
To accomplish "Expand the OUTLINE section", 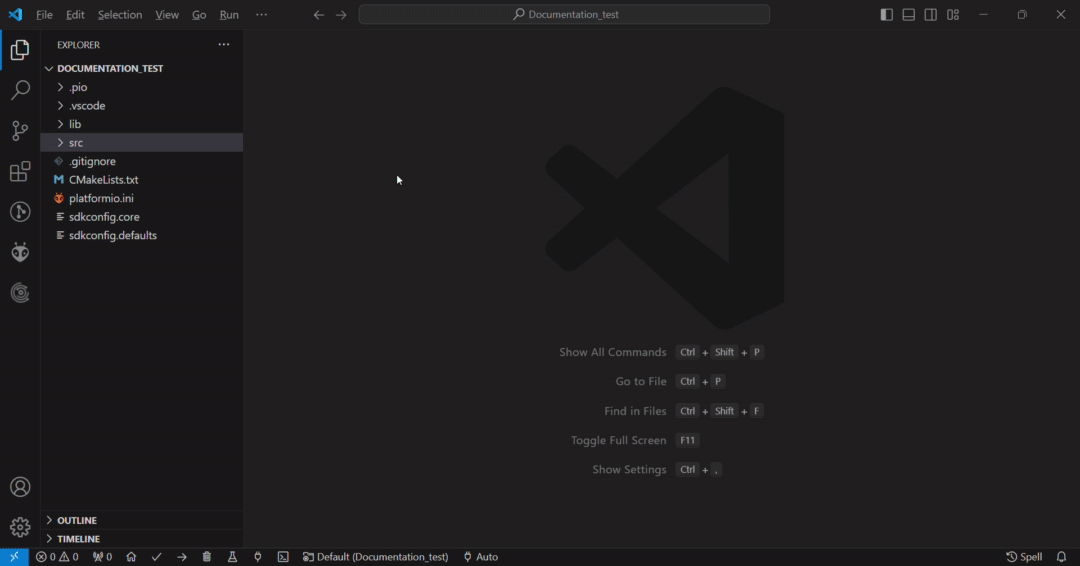I will (77, 520).
